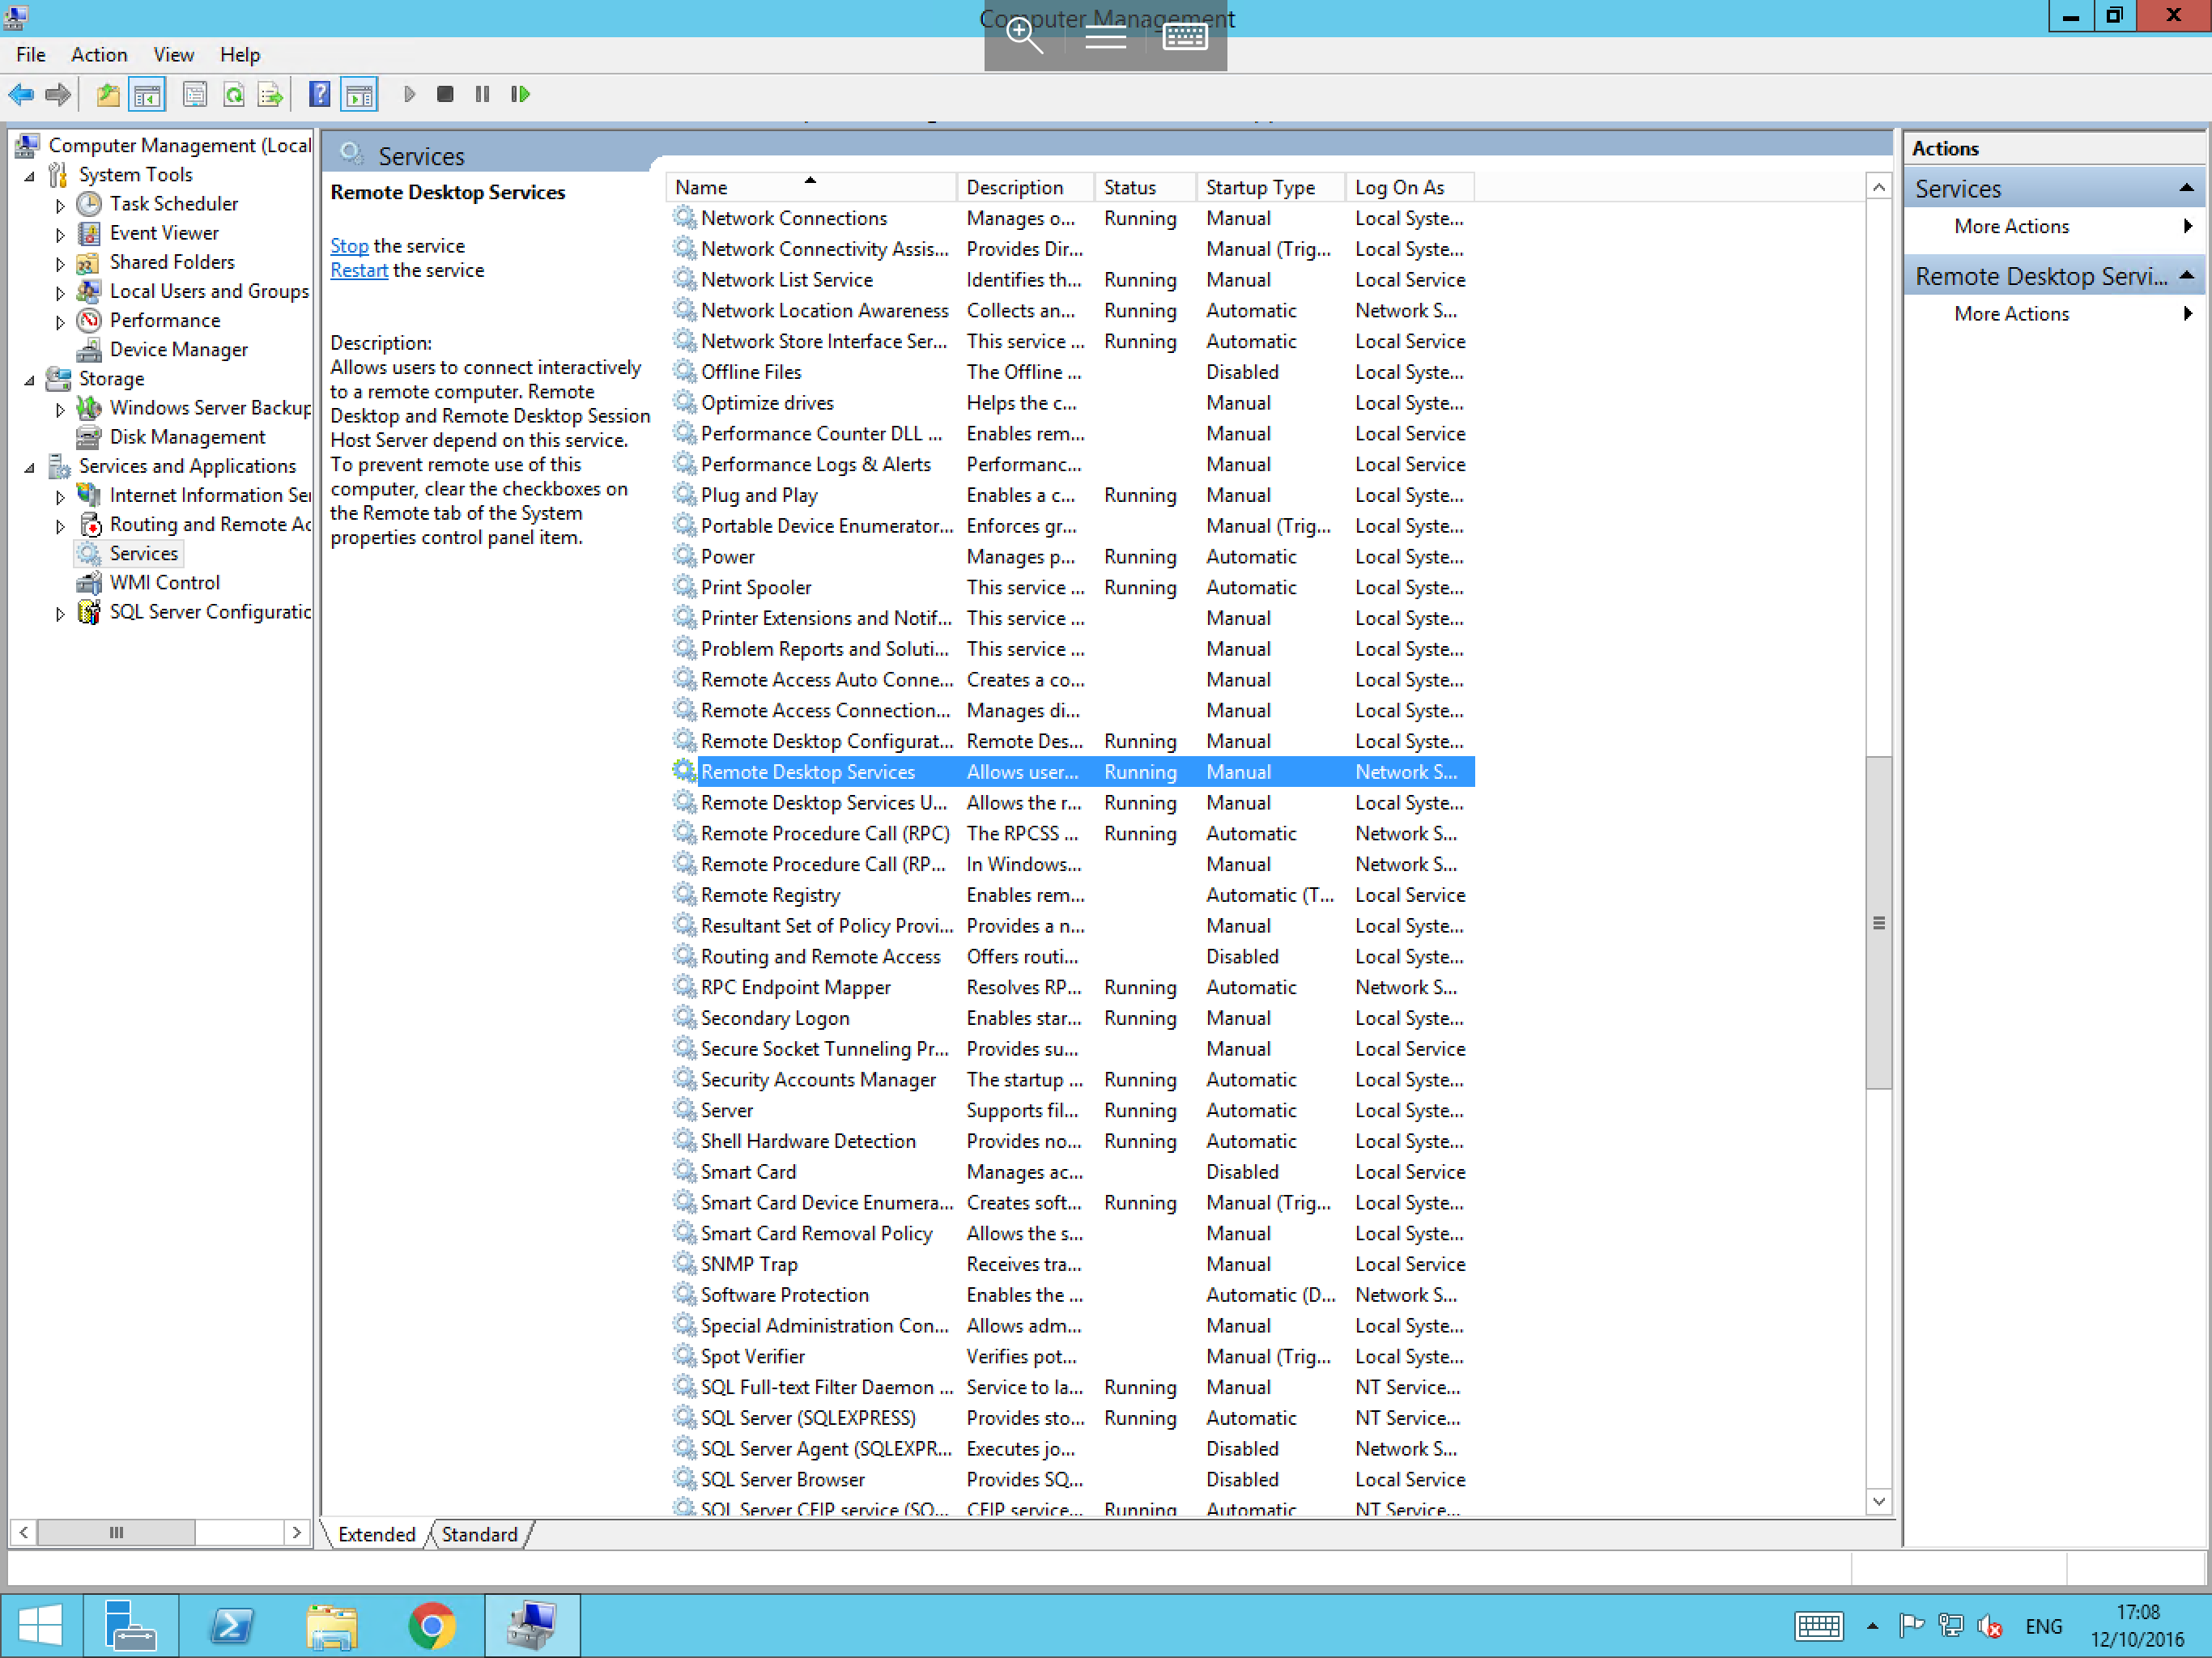The image size is (2212, 1658).
Task: Click the Forward arrow toolbar button
Action: (x=58, y=94)
